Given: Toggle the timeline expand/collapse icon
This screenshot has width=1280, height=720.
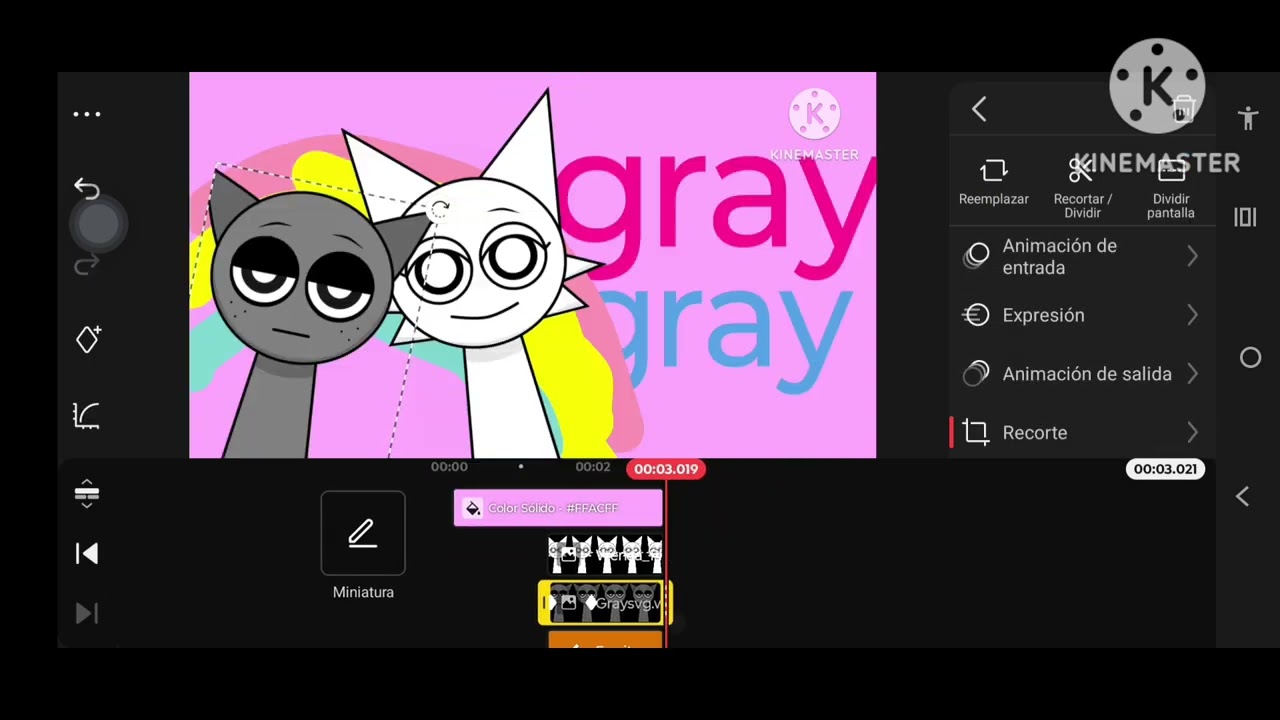Looking at the screenshot, I should tap(87, 493).
